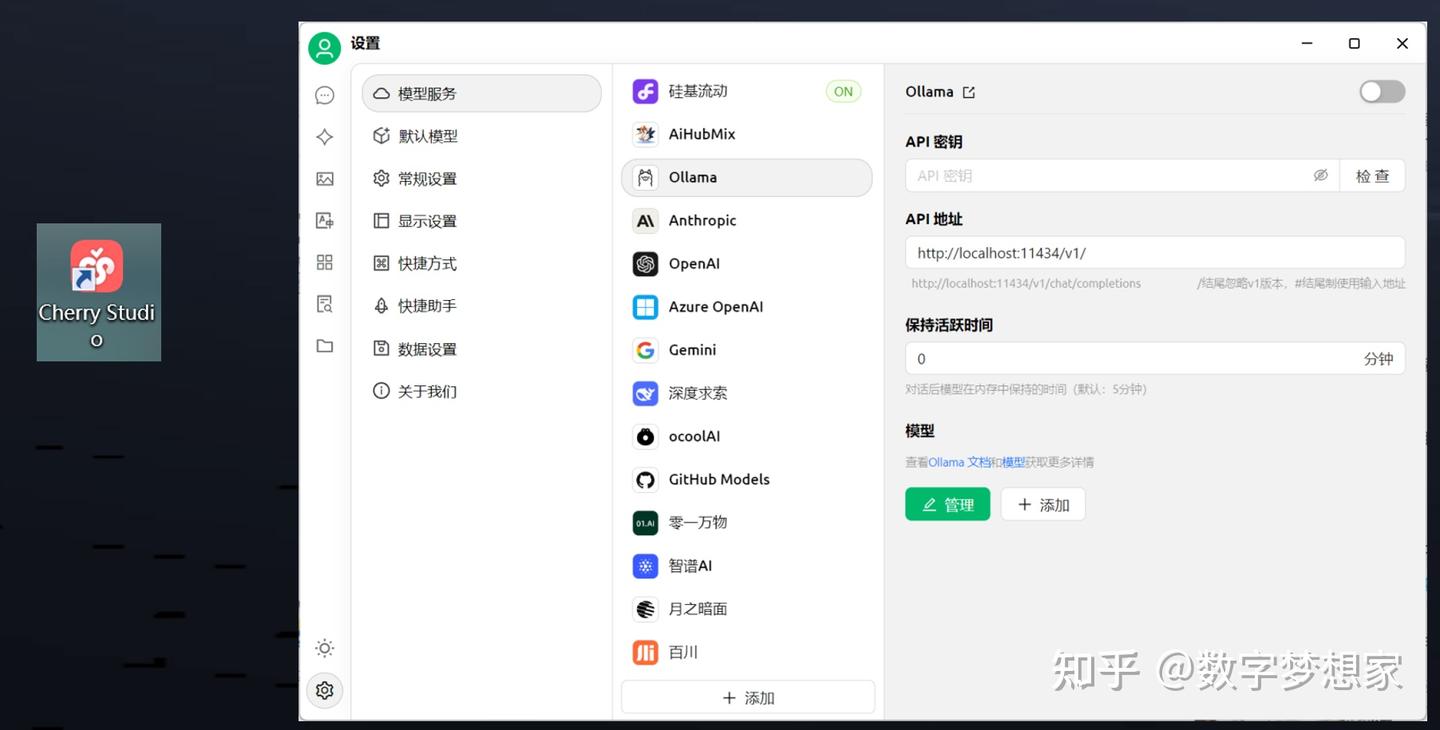Open the translate sidebar icon
The height and width of the screenshot is (730, 1440).
click(324, 221)
